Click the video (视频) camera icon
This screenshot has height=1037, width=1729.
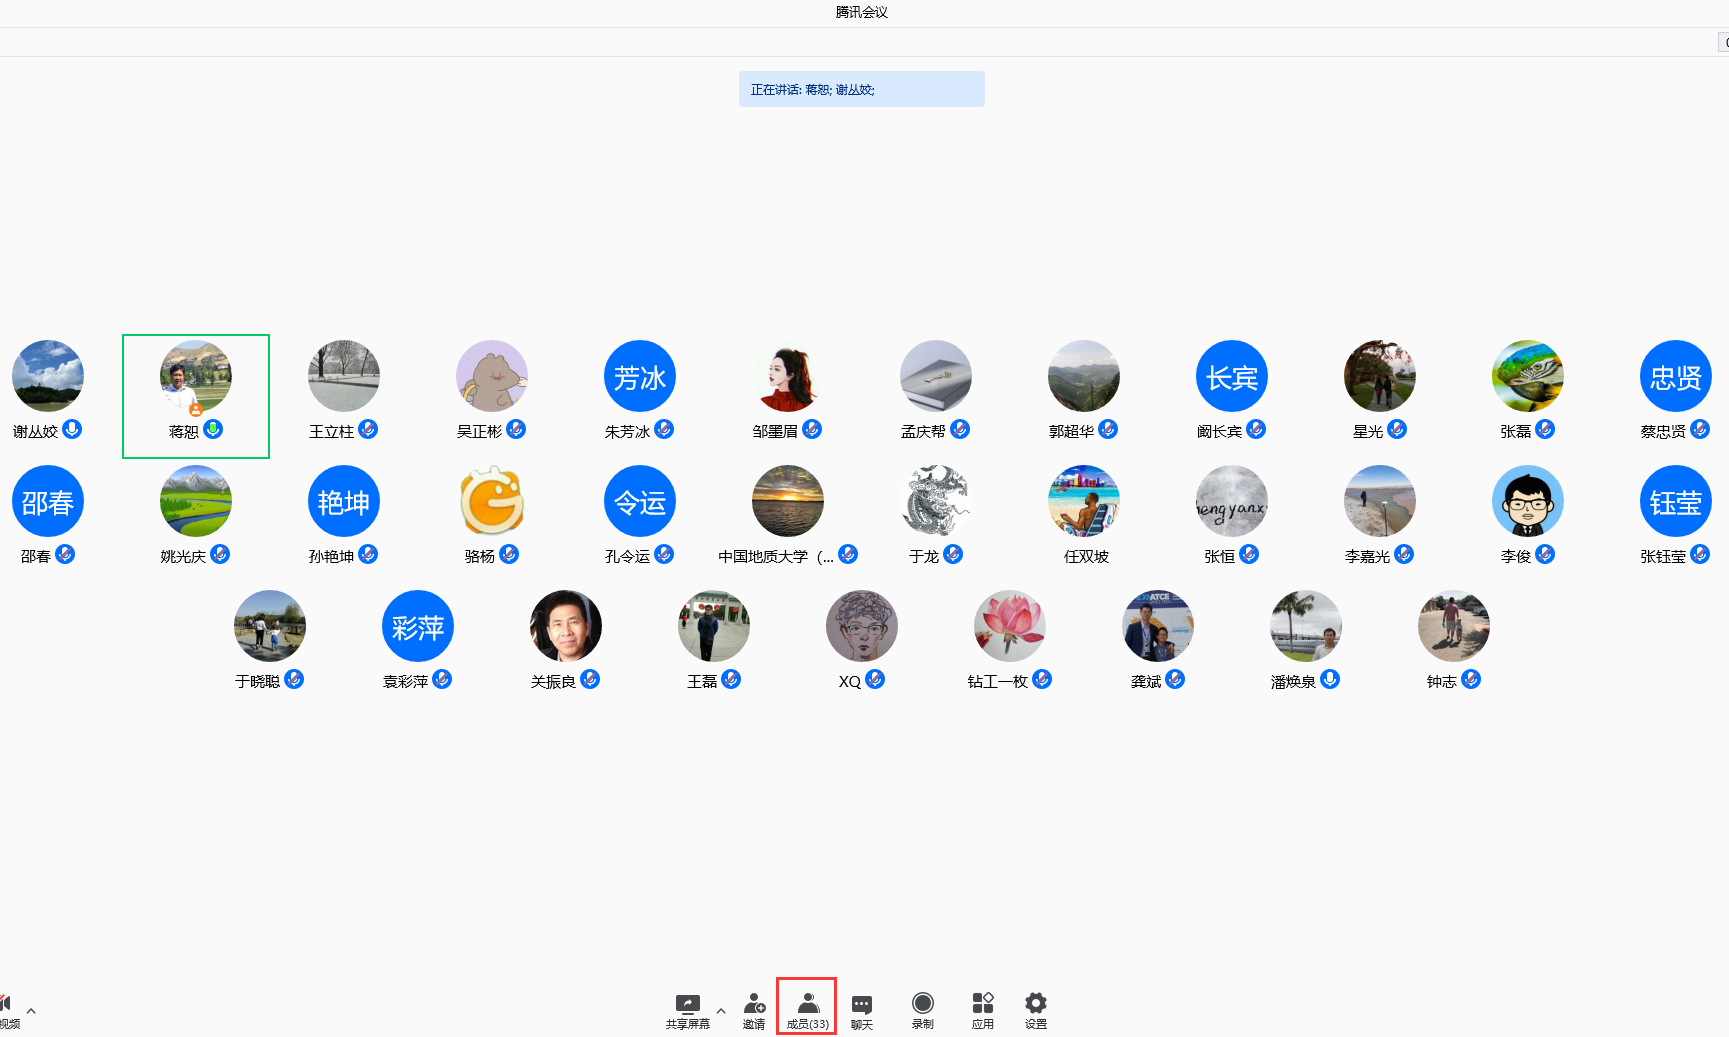pos(6,1004)
